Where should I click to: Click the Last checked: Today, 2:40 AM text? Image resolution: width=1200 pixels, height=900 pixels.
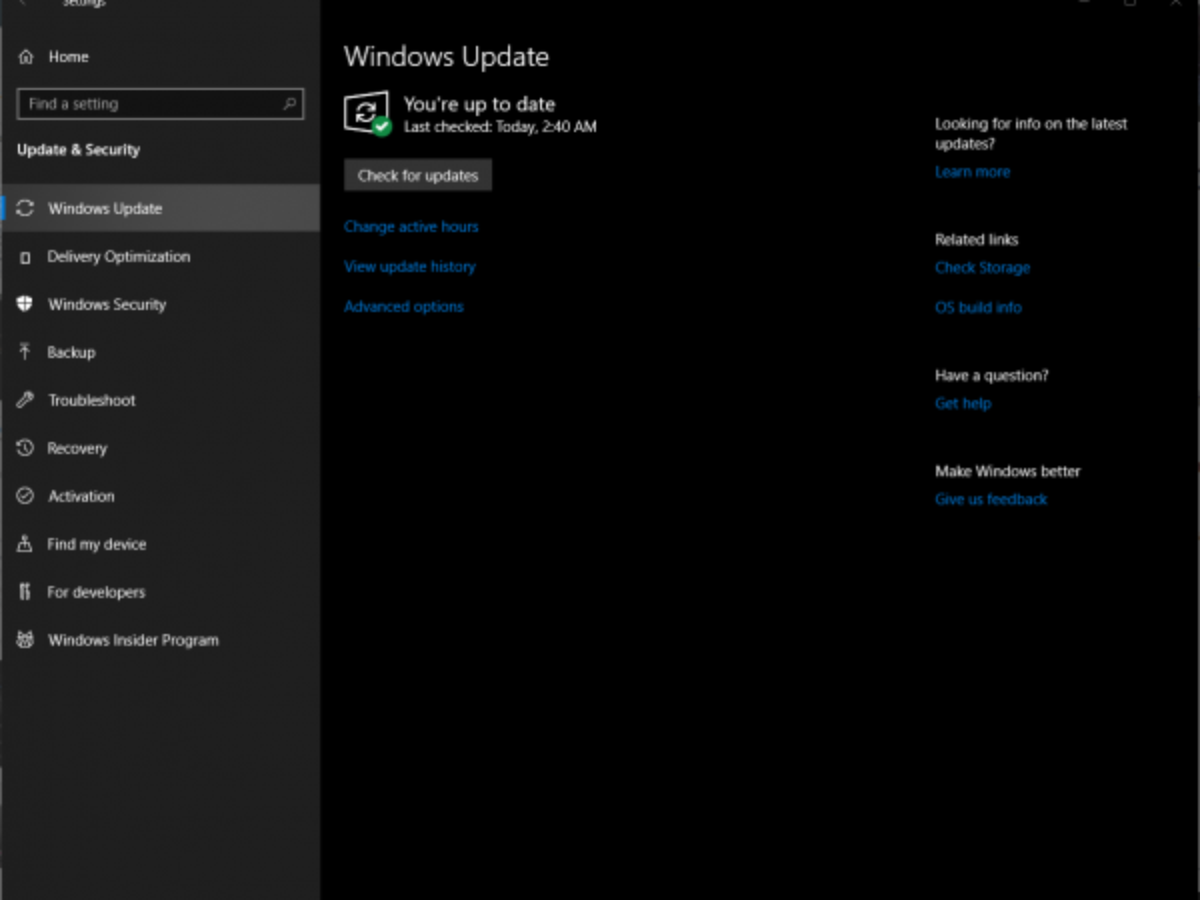(500, 127)
